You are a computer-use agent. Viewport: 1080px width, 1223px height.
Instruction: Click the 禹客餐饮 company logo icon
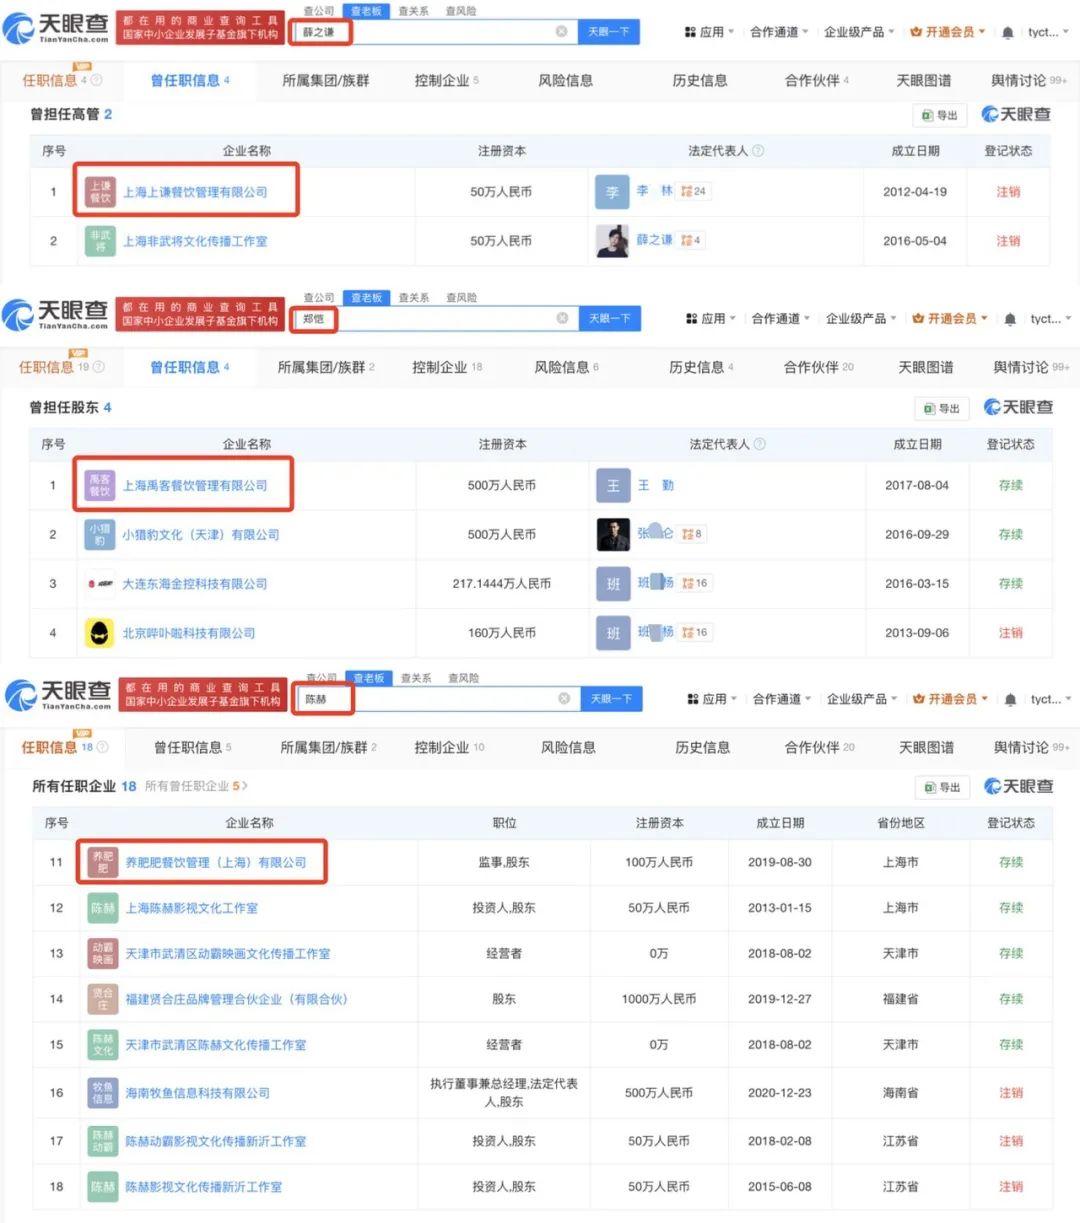click(x=100, y=486)
